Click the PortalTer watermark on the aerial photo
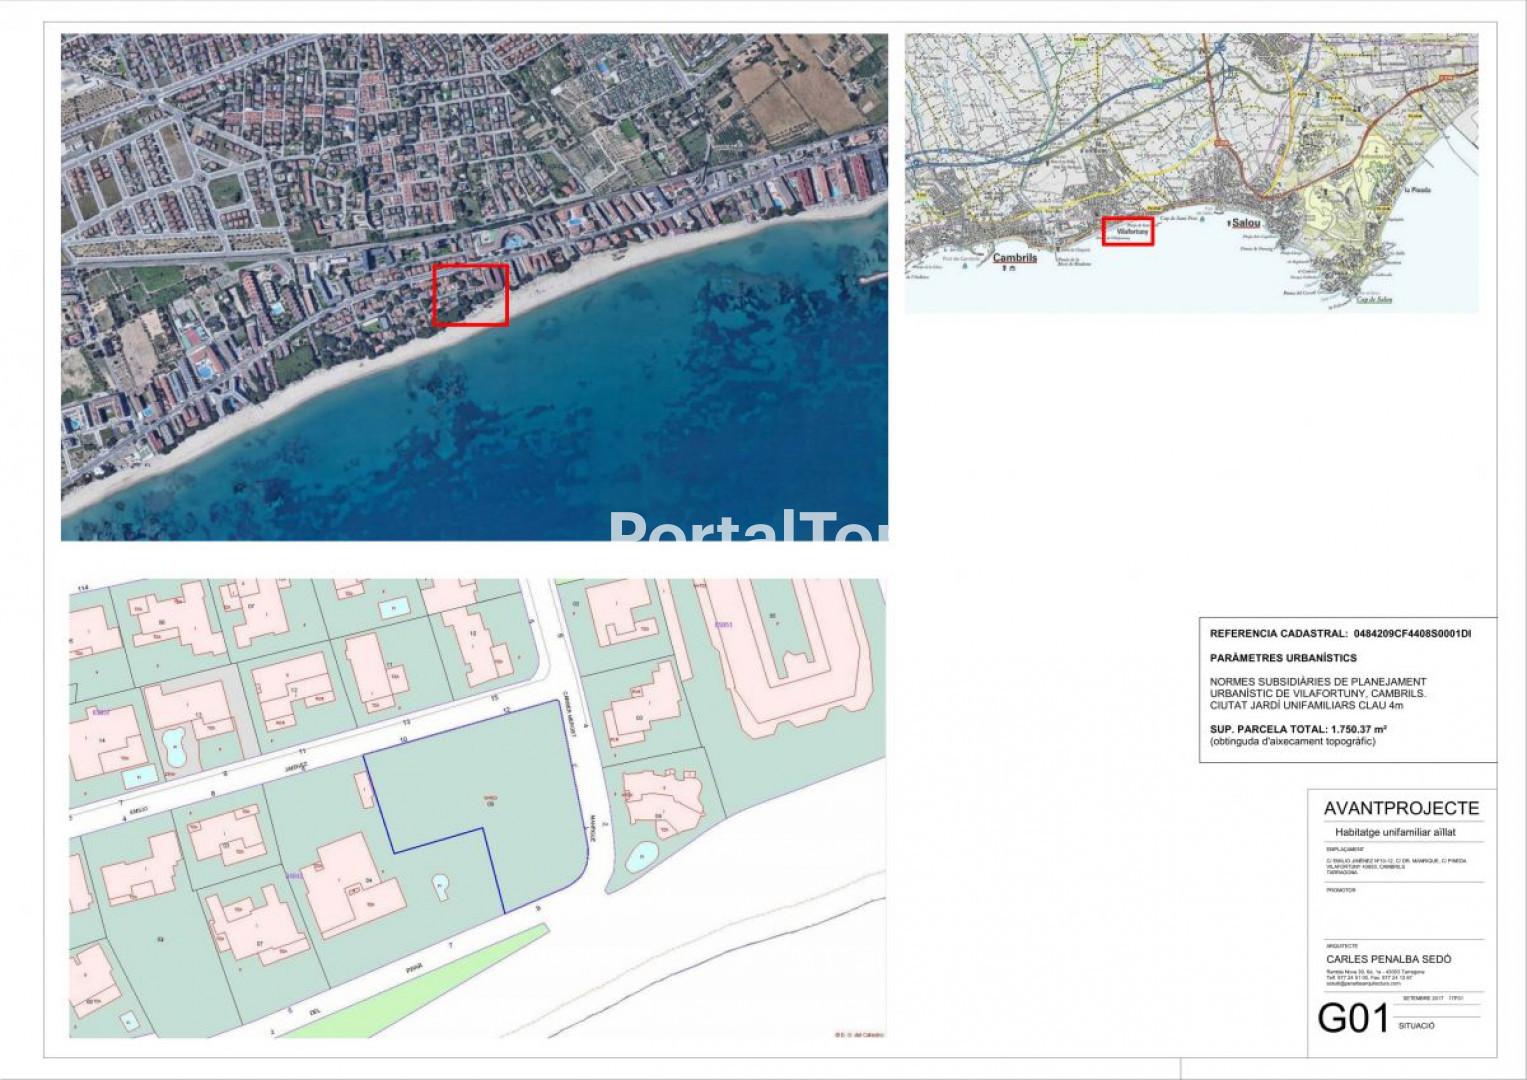The image size is (1527, 1080). click(x=747, y=527)
